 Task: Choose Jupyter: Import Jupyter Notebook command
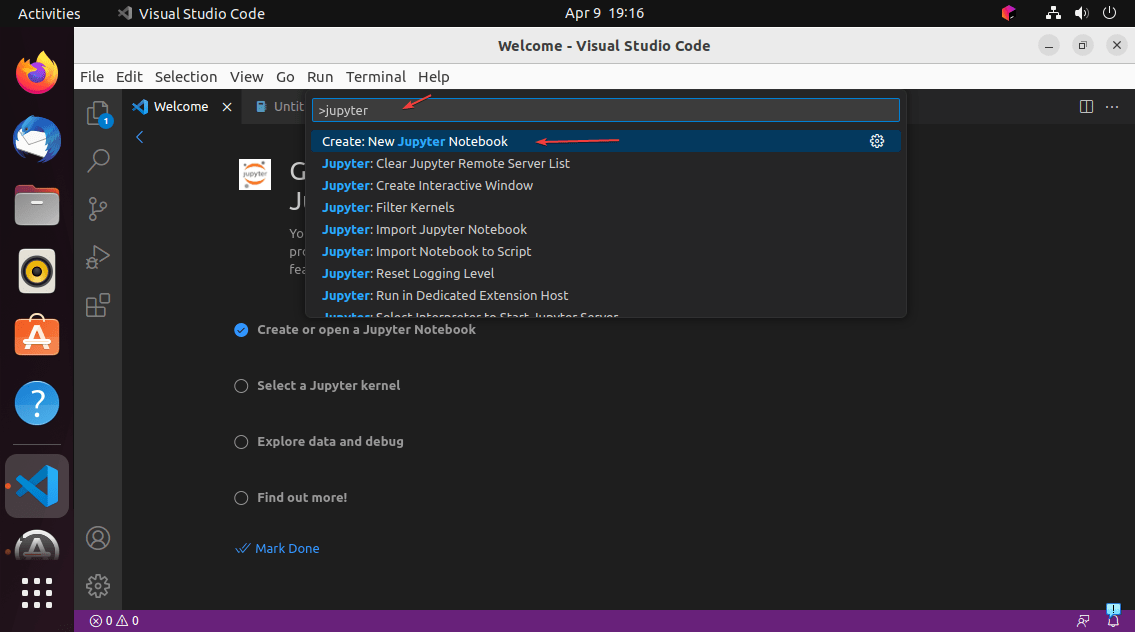click(606, 229)
